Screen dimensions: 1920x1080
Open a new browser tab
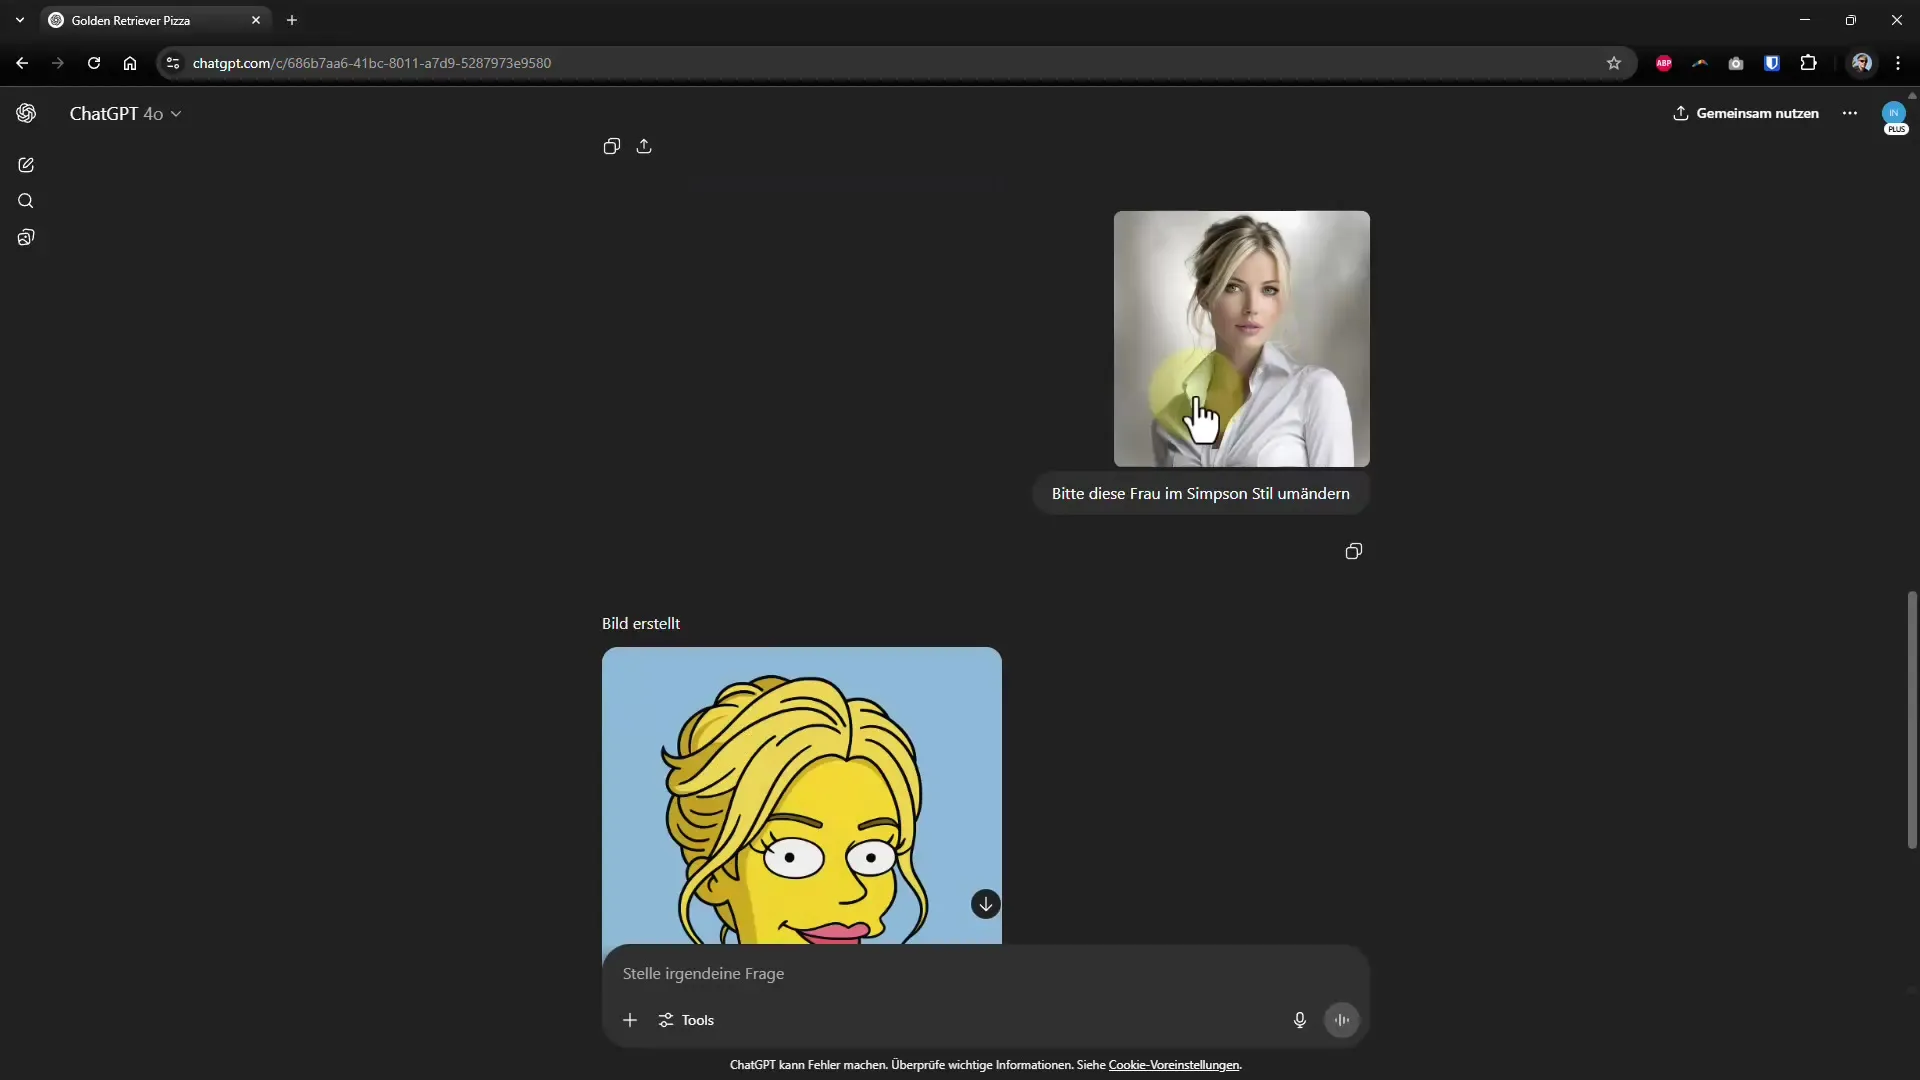pos(292,20)
